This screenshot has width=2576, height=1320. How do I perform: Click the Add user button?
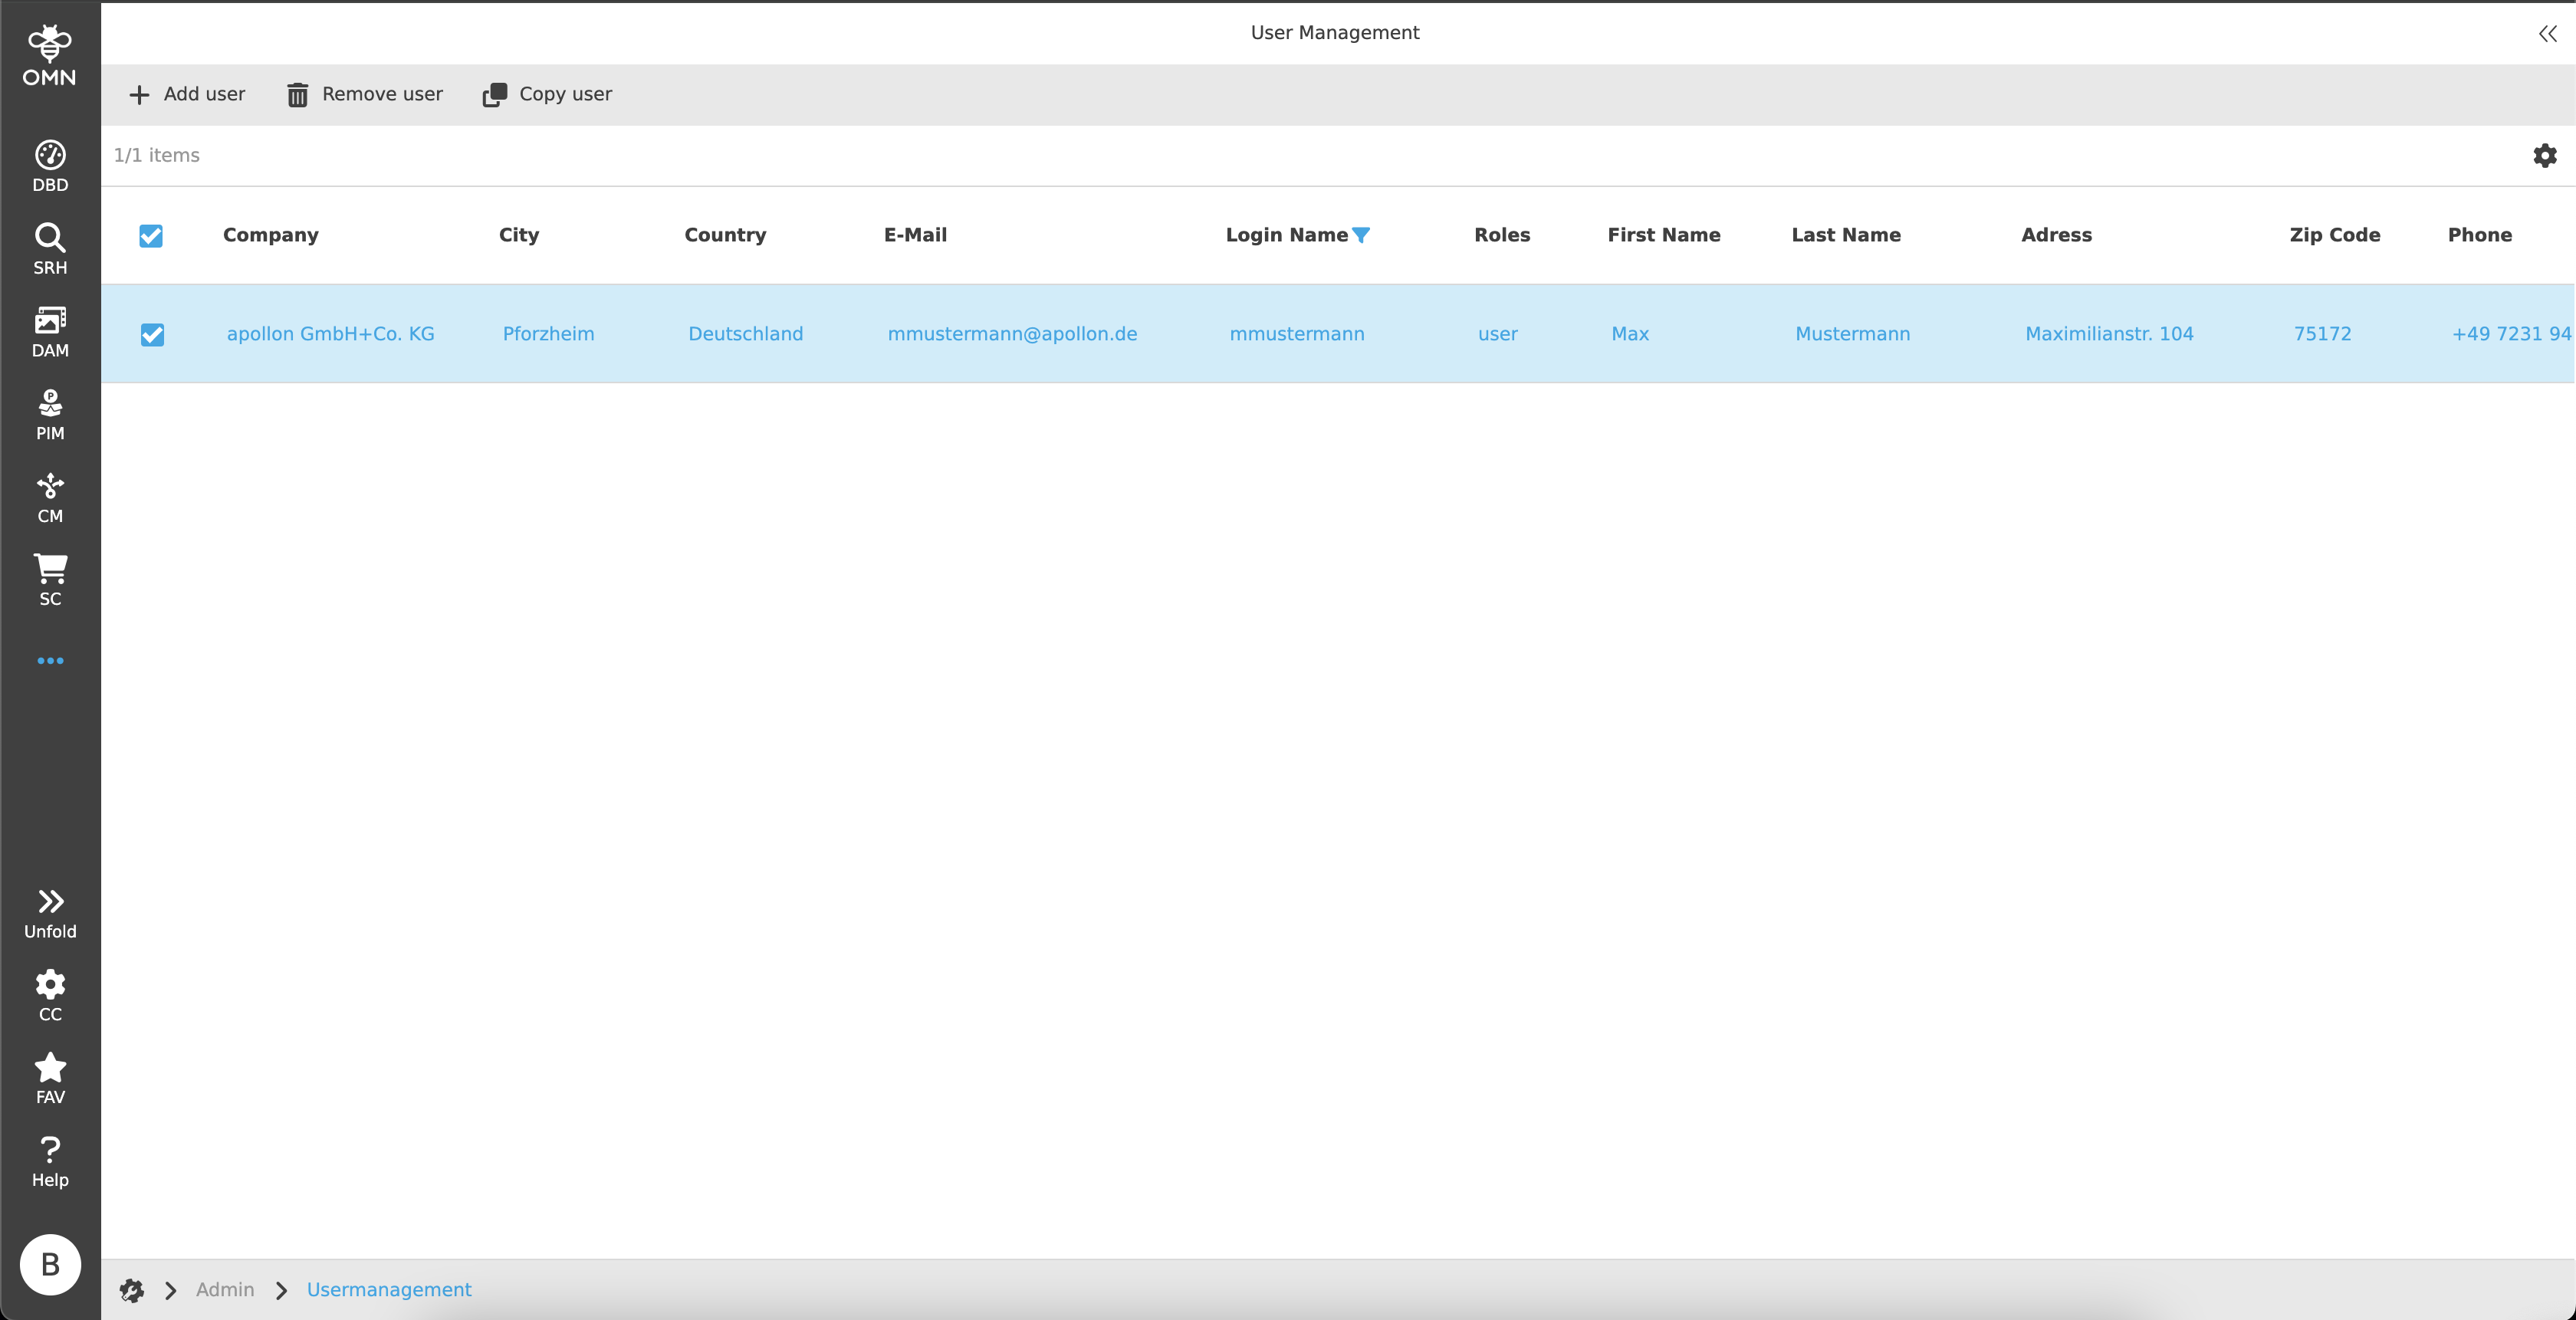point(187,94)
